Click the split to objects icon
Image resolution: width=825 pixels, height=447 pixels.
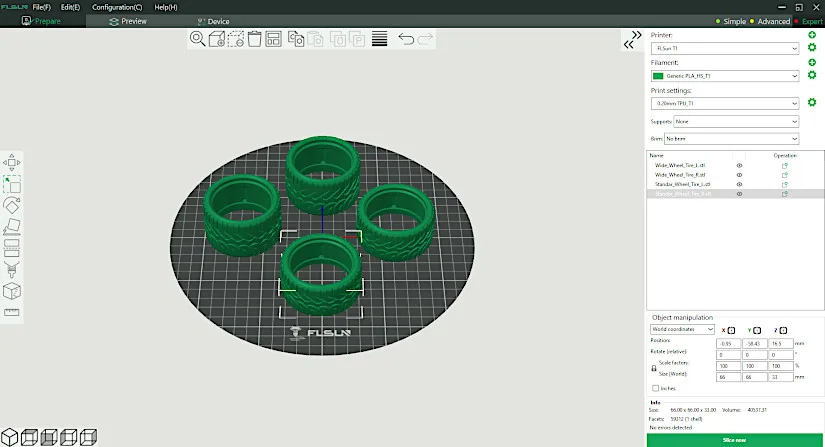(x=338, y=39)
